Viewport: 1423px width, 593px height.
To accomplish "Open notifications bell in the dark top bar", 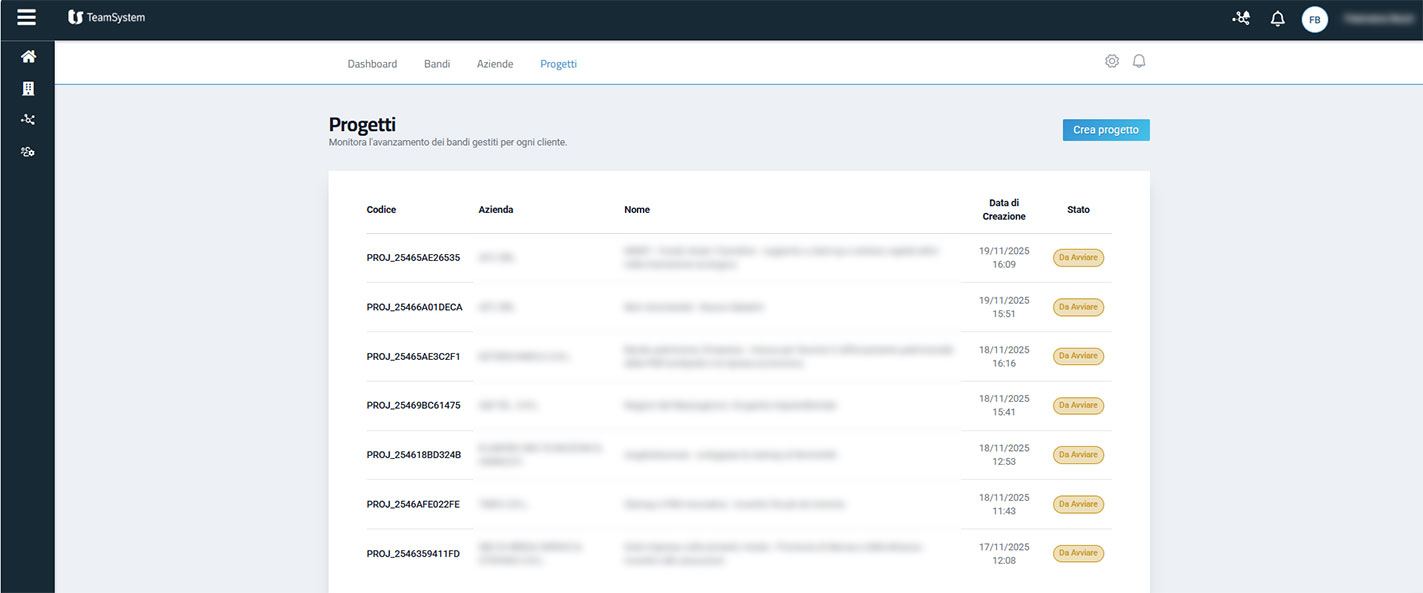I will click(x=1277, y=19).
